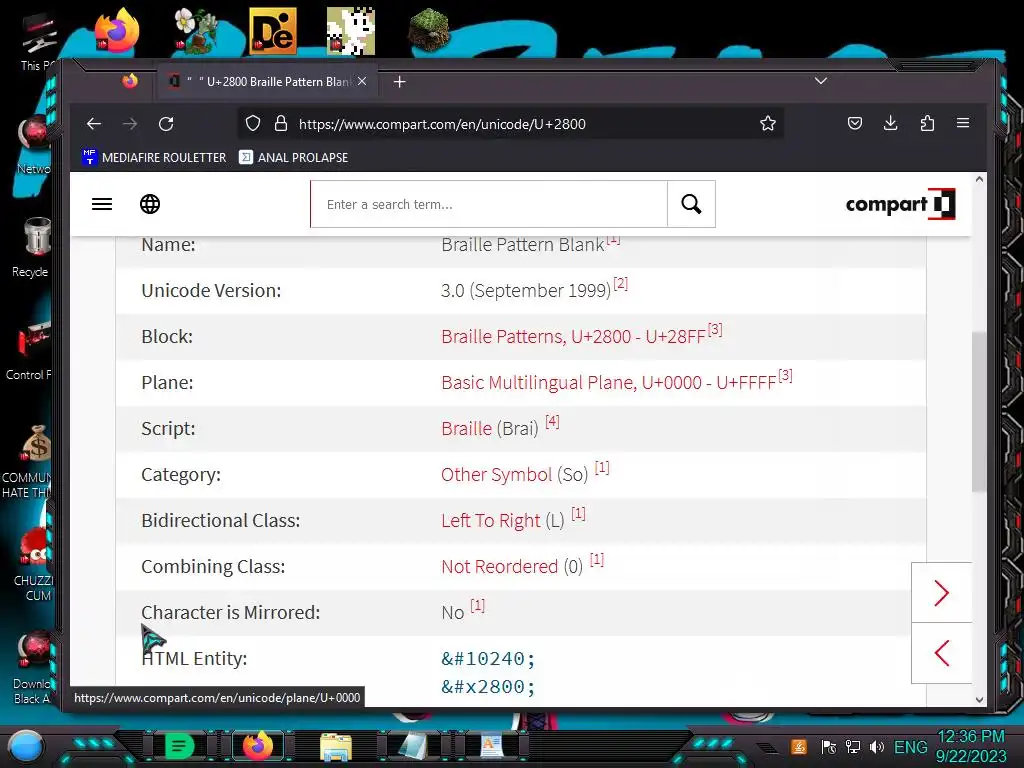Open the Compart site hamburger menu
Viewport: 1024px width, 768px height.
[x=102, y=204]
